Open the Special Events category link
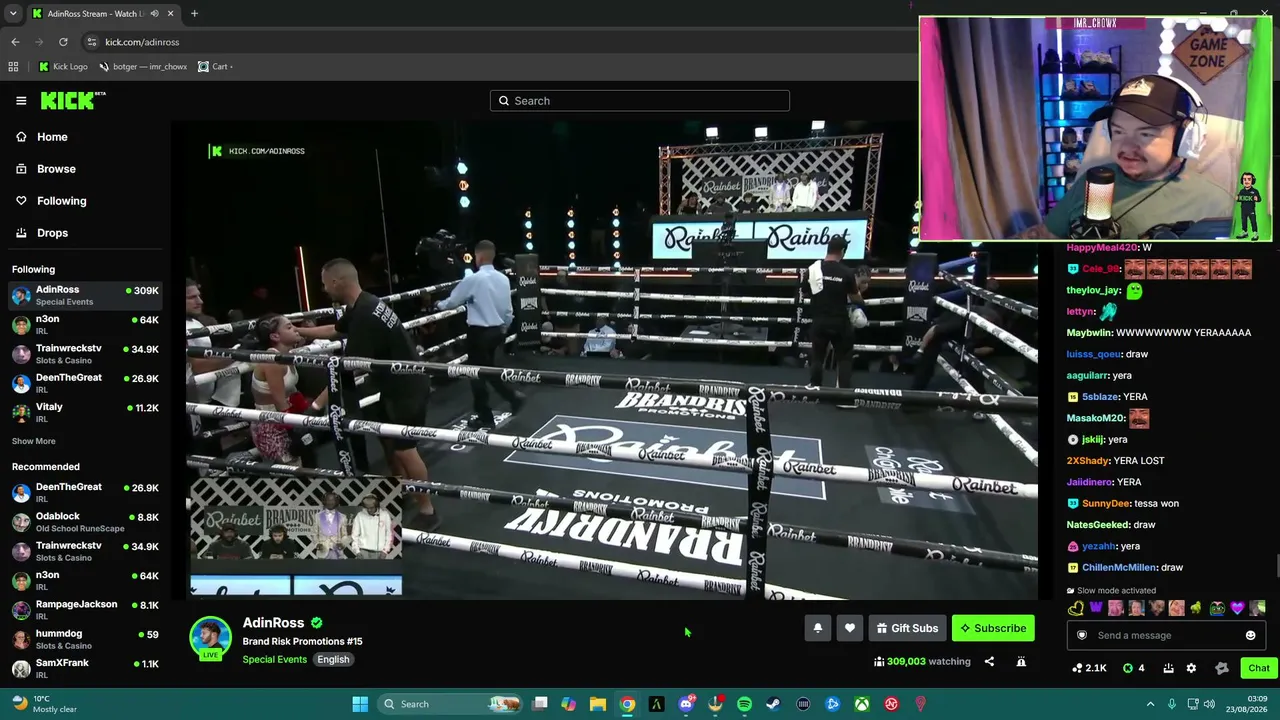The height and width of the screenshot is (720, 1280). (274, 659)
